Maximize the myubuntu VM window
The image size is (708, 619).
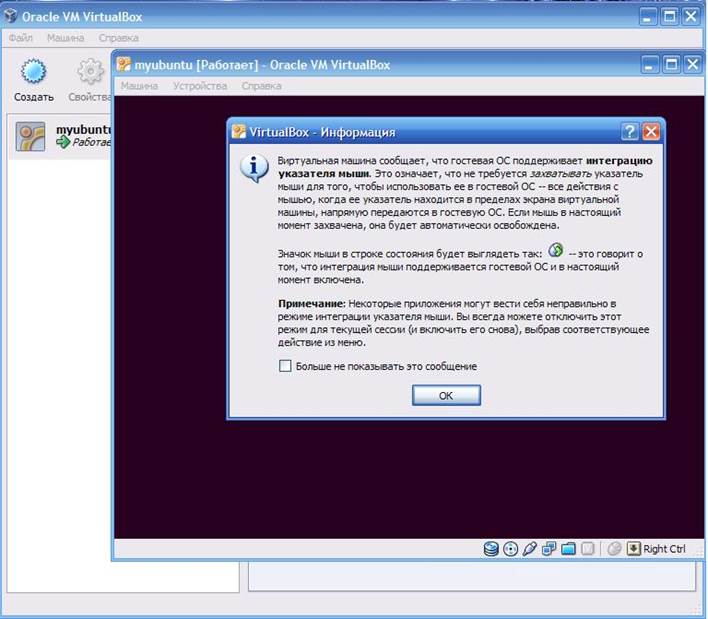coord(671,65)
